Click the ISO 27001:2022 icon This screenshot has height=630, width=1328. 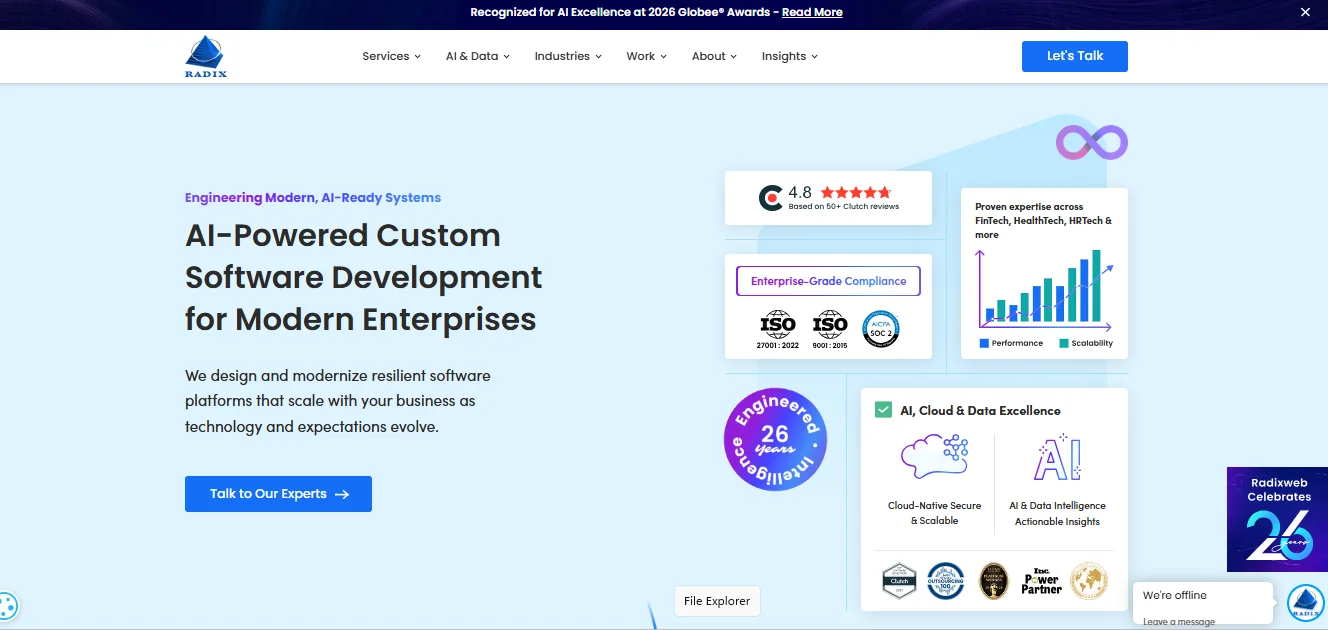pyautogui.click(x=778, y=330)
